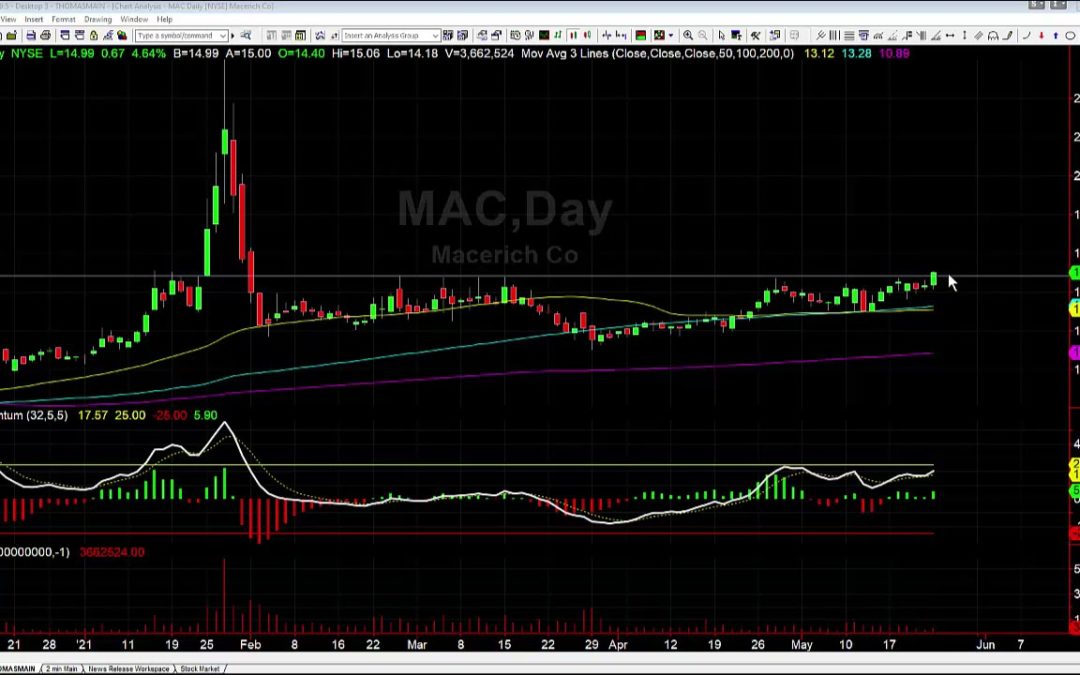Select the ellipse drawing tool
Viewport: 1080px width, 675px height.
1070,34
